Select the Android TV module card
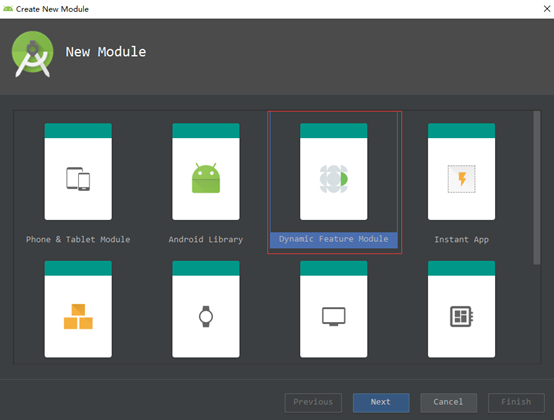Screen dimensions: 554x420 [x=334, y=309]
